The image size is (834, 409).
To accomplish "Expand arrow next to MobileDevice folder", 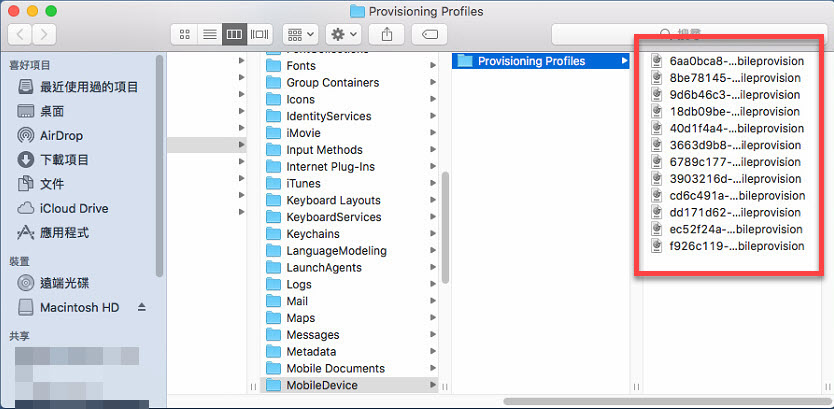I will (x=433, y=385).
